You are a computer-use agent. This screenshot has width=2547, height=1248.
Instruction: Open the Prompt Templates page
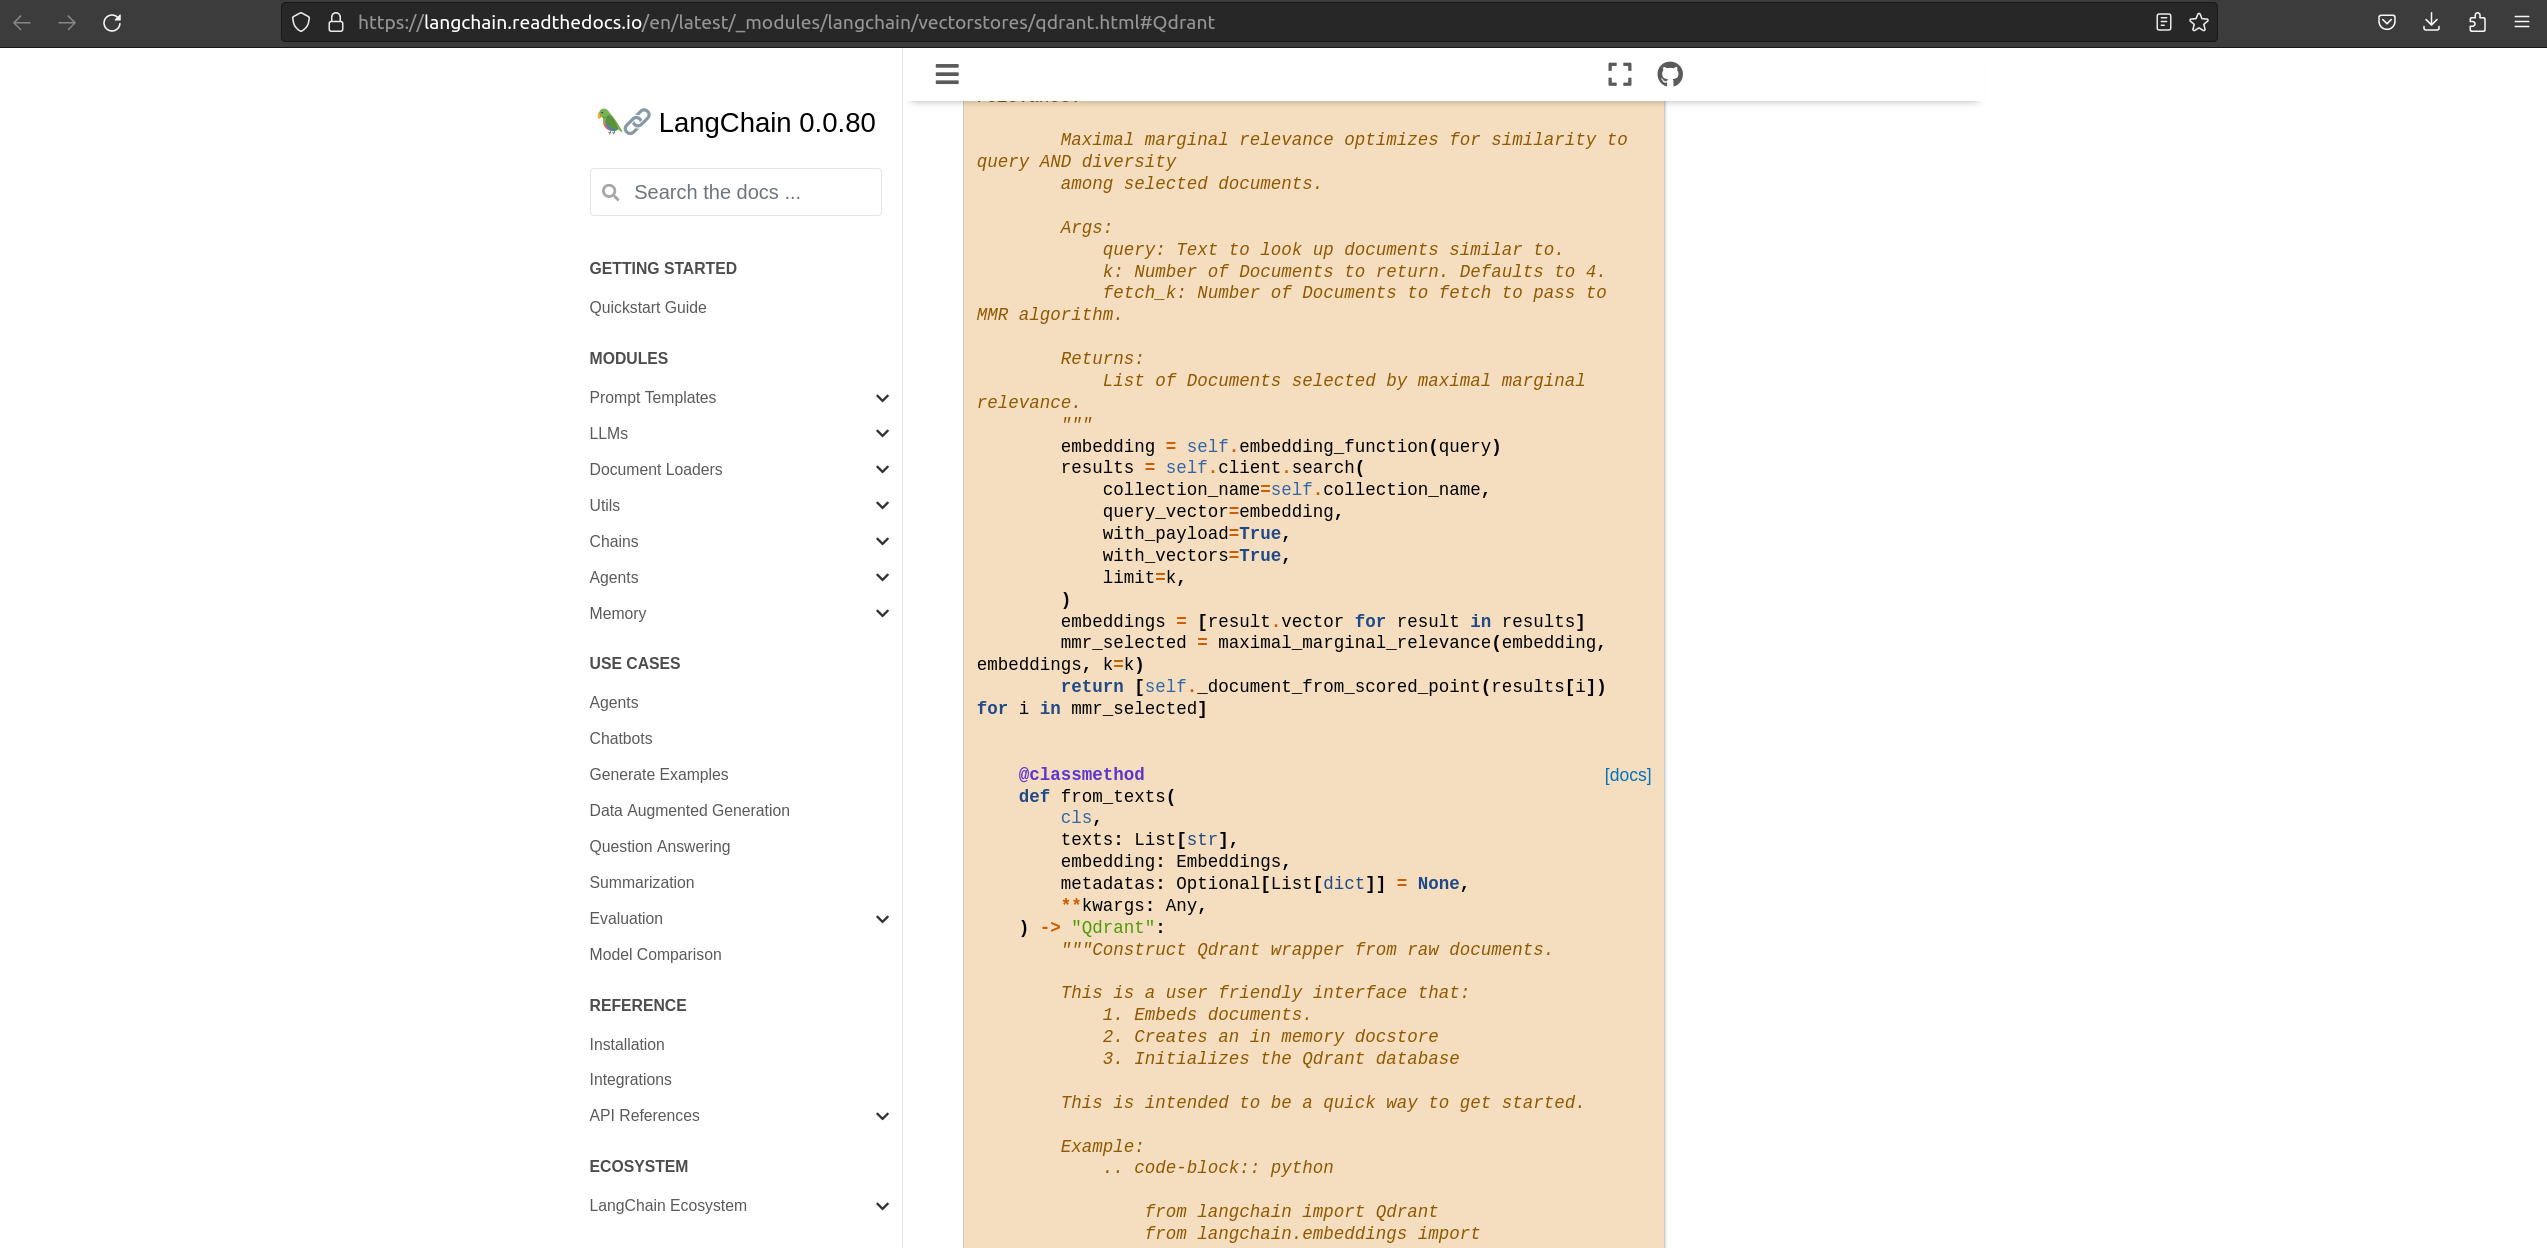point(653,397)
